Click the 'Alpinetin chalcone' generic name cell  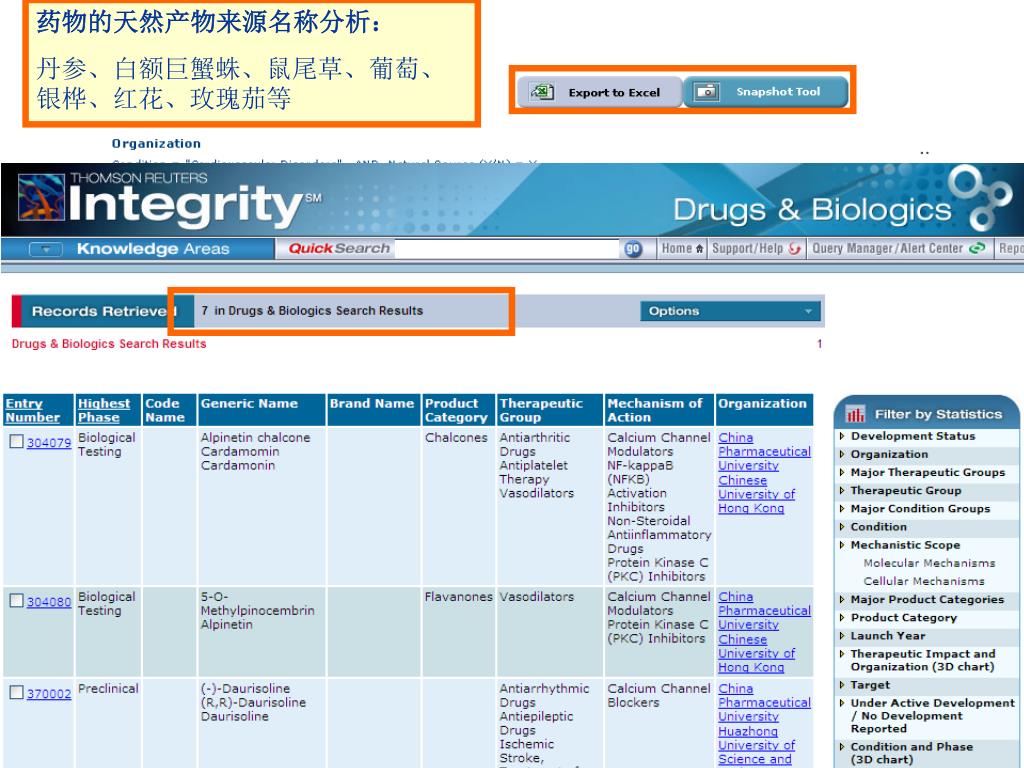(255, 438)
